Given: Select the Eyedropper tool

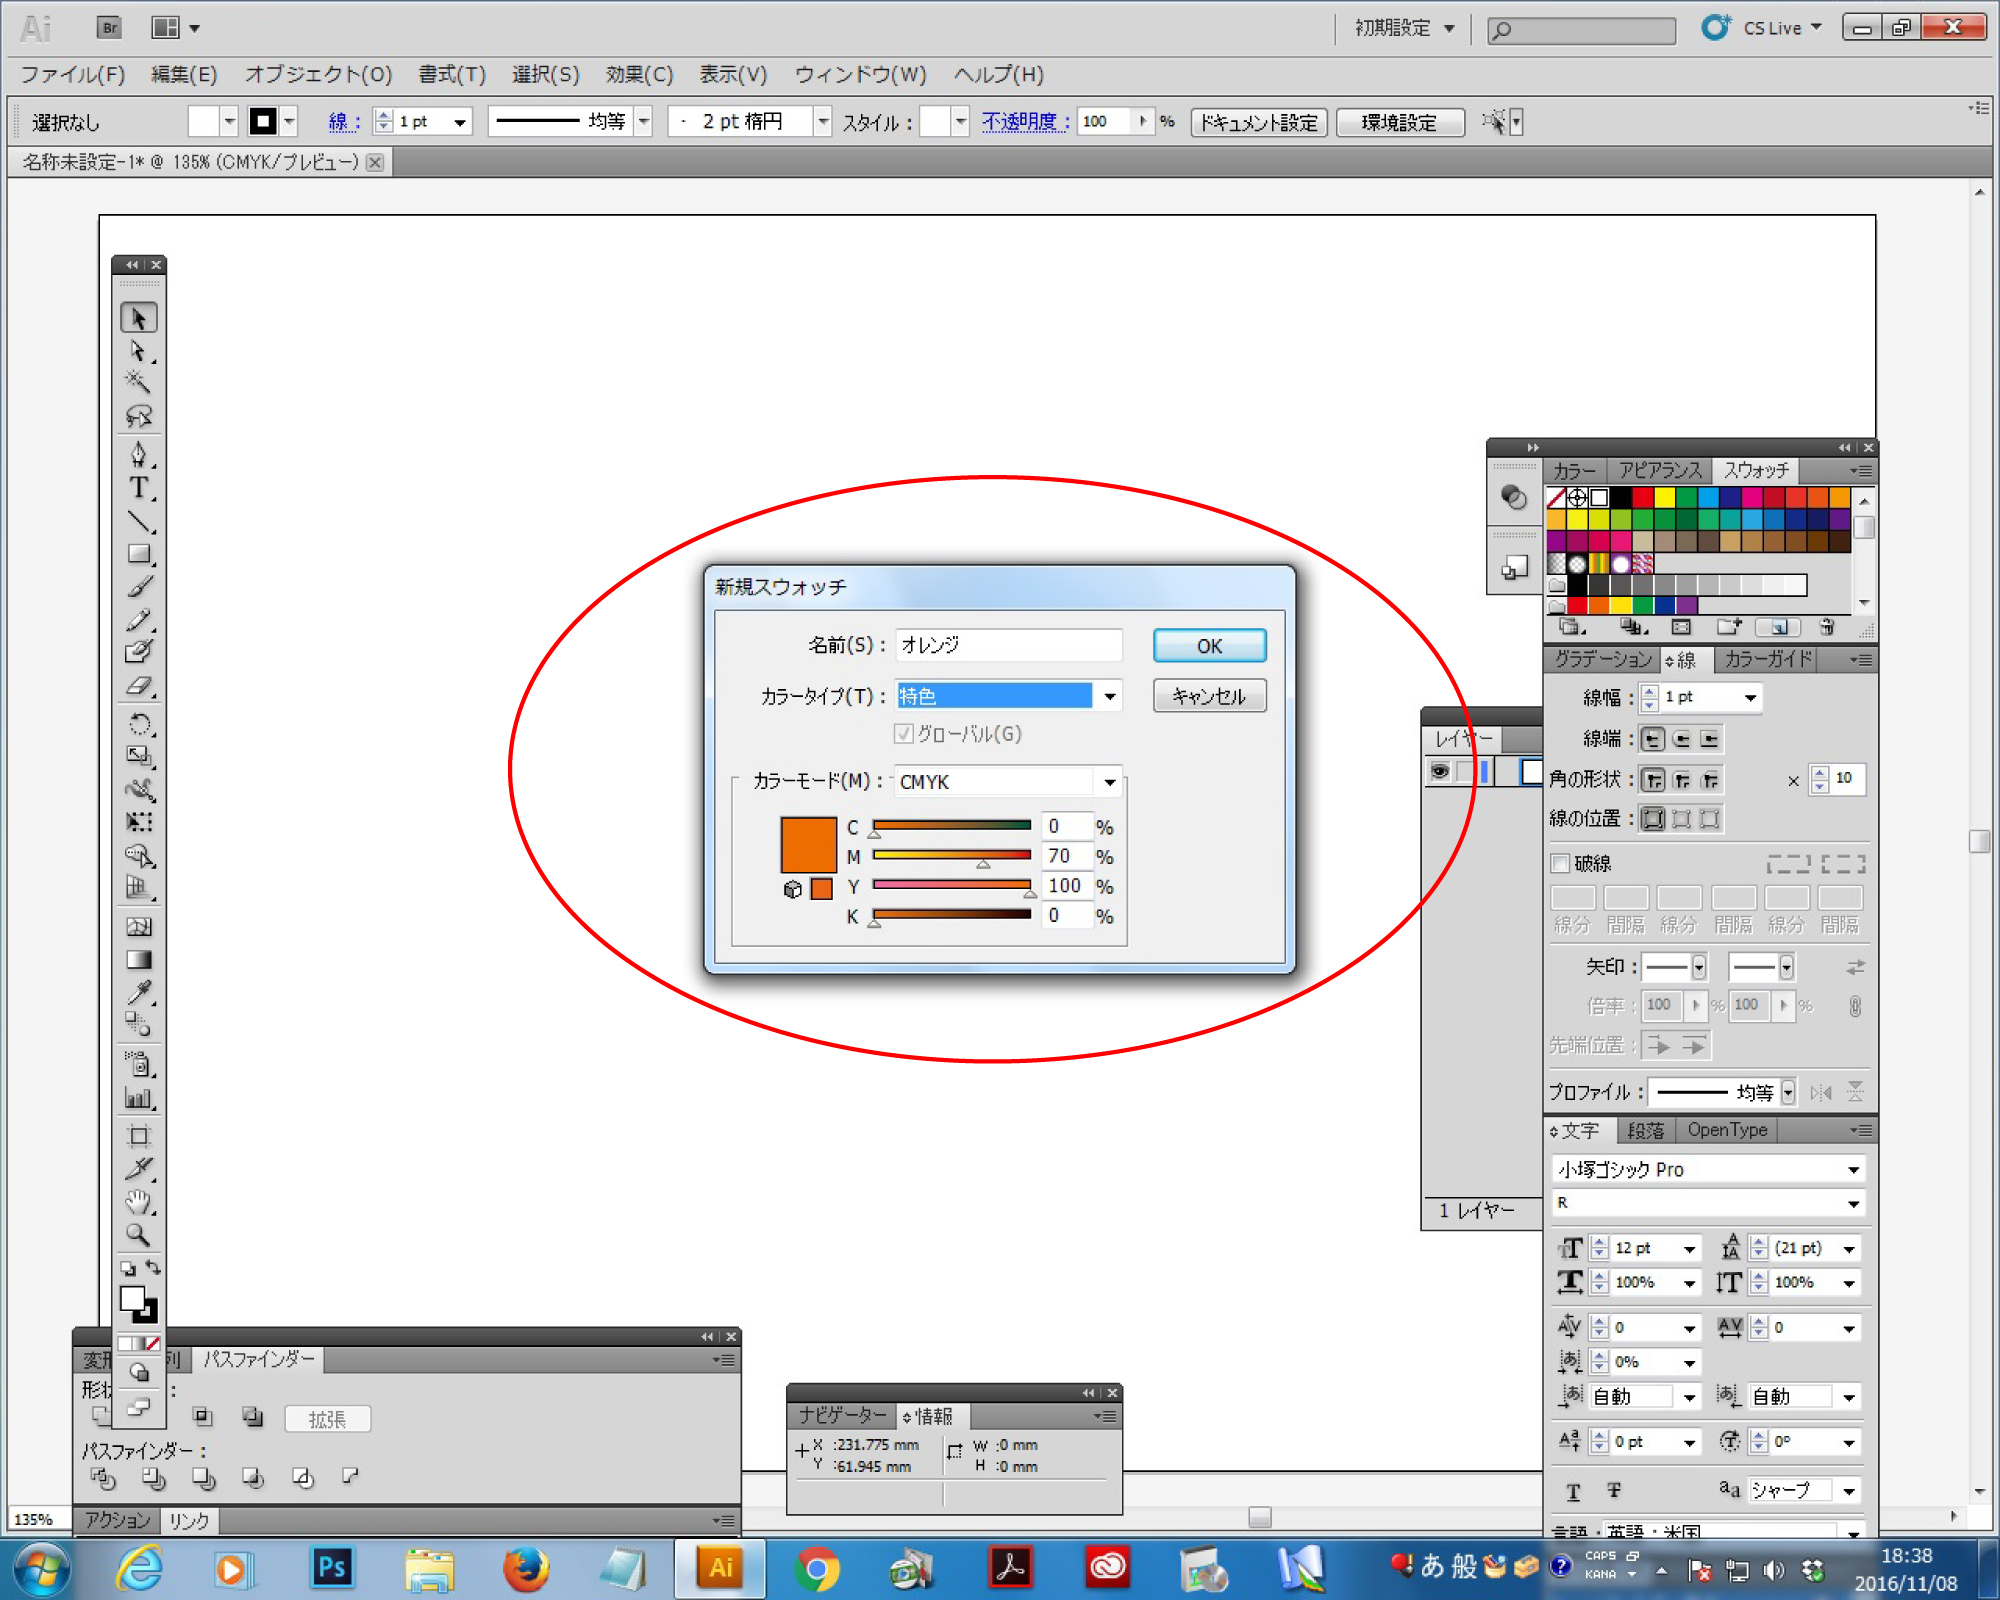Looking at the screenshot, I should pos(138,992).
